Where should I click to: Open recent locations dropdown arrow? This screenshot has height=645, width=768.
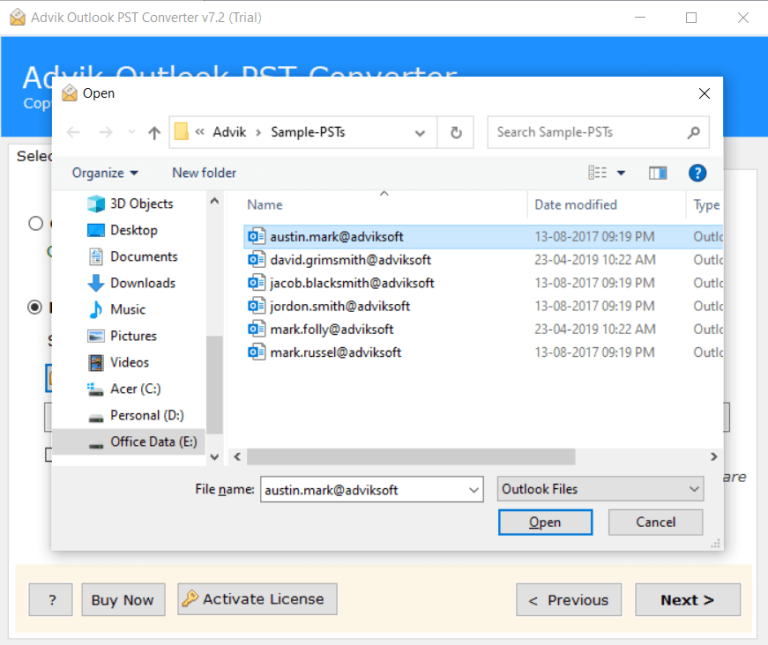[131, 132]
